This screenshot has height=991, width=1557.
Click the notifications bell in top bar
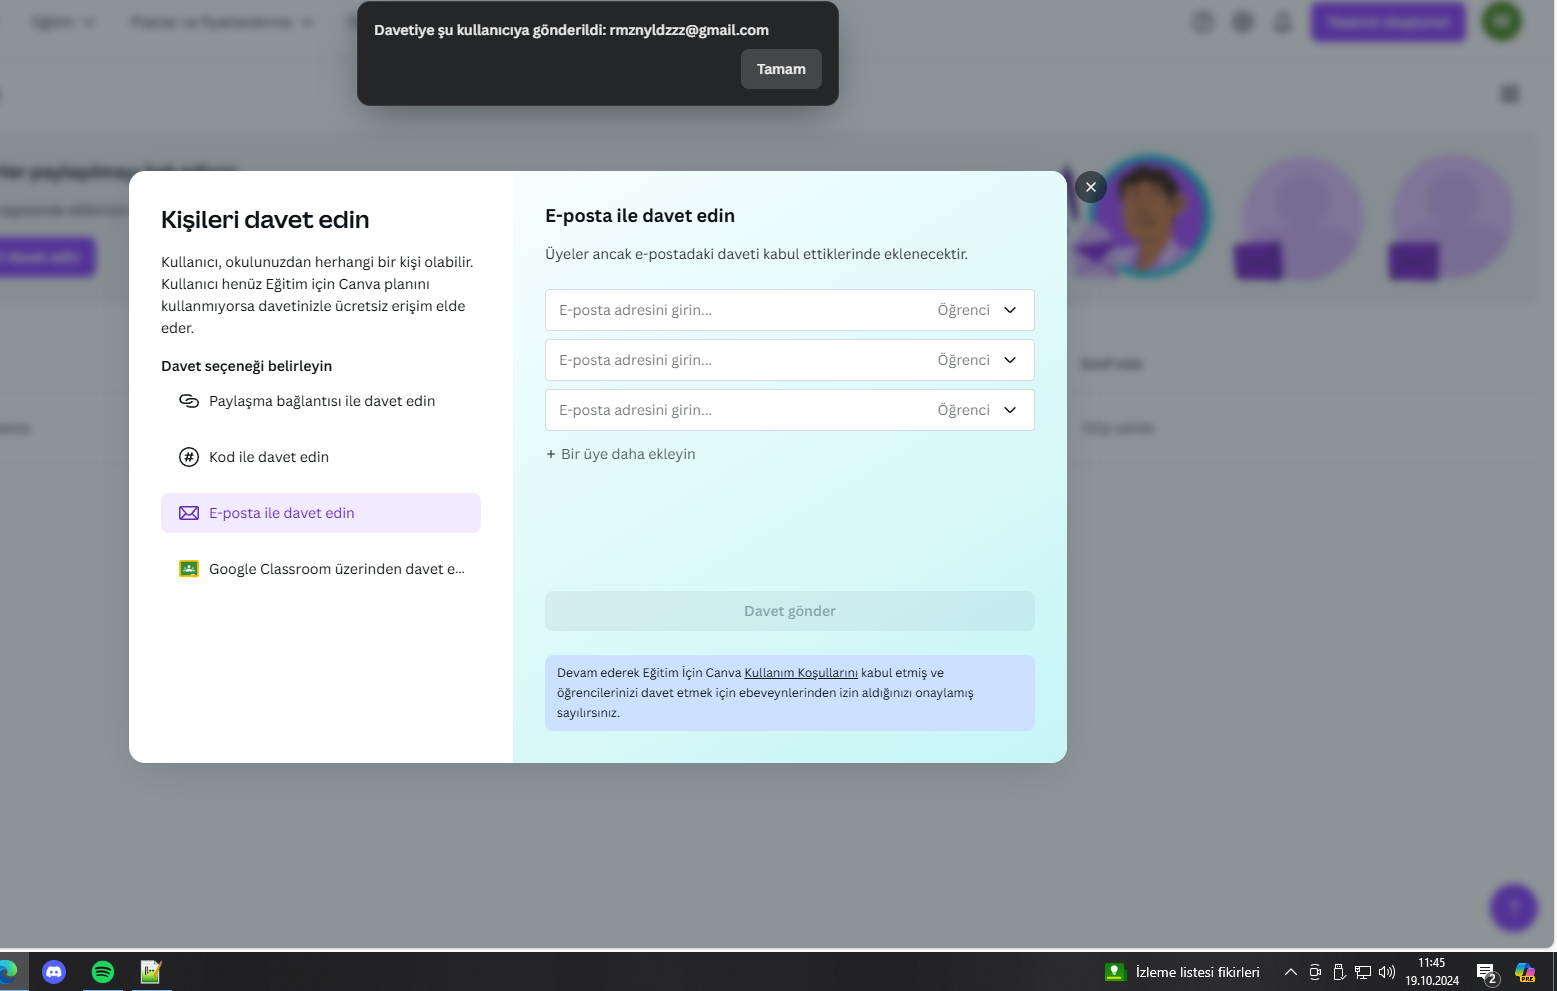pos(1283,21)
